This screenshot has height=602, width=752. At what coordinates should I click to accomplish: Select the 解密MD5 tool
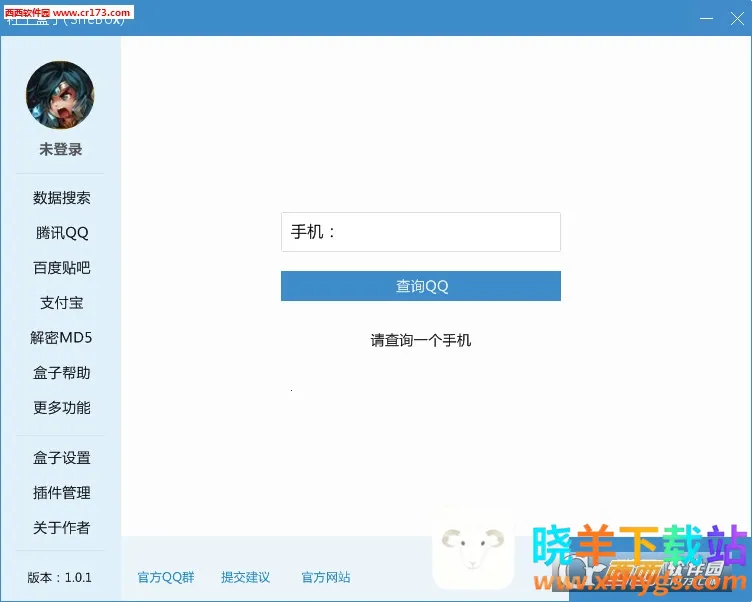click(x=61, y=338)
